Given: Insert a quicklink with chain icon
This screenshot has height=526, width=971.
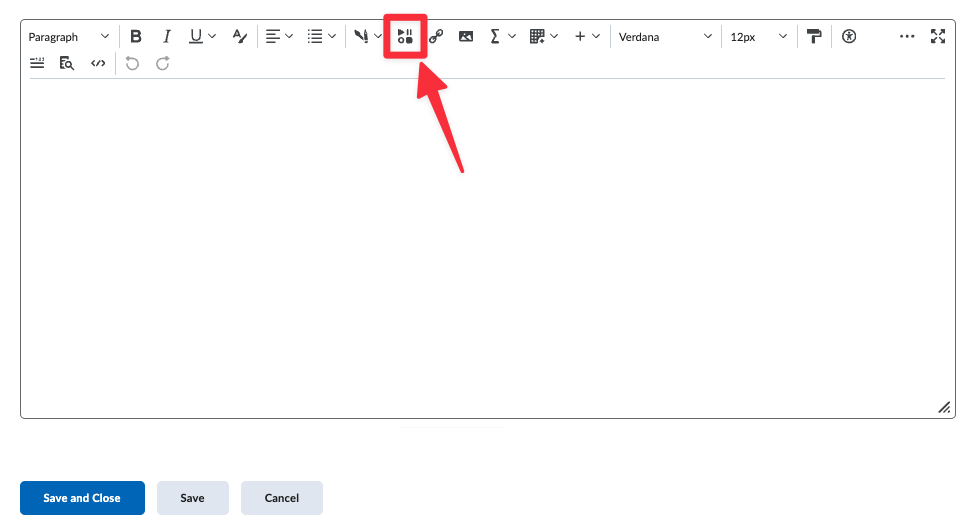Looking at the screenshot, I should tap(436, 37).
